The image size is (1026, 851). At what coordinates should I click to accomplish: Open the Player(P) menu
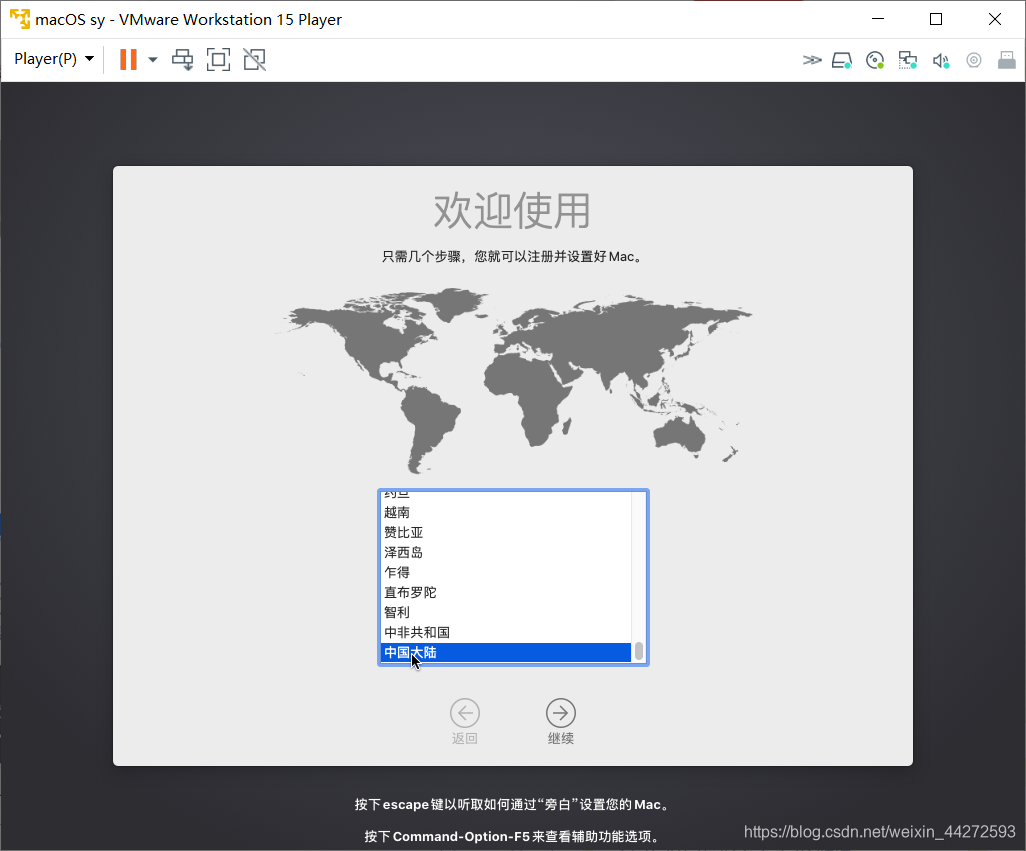tap(53, 59)
